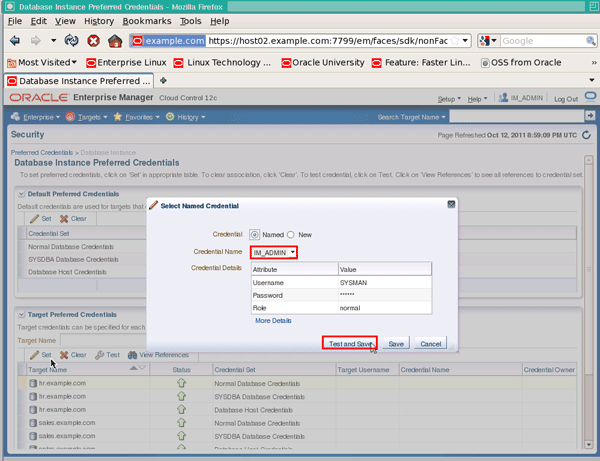The width and height of the screenshot is (600, 461).
Task: Open the Credential Name dropdown
Action: 274,253
